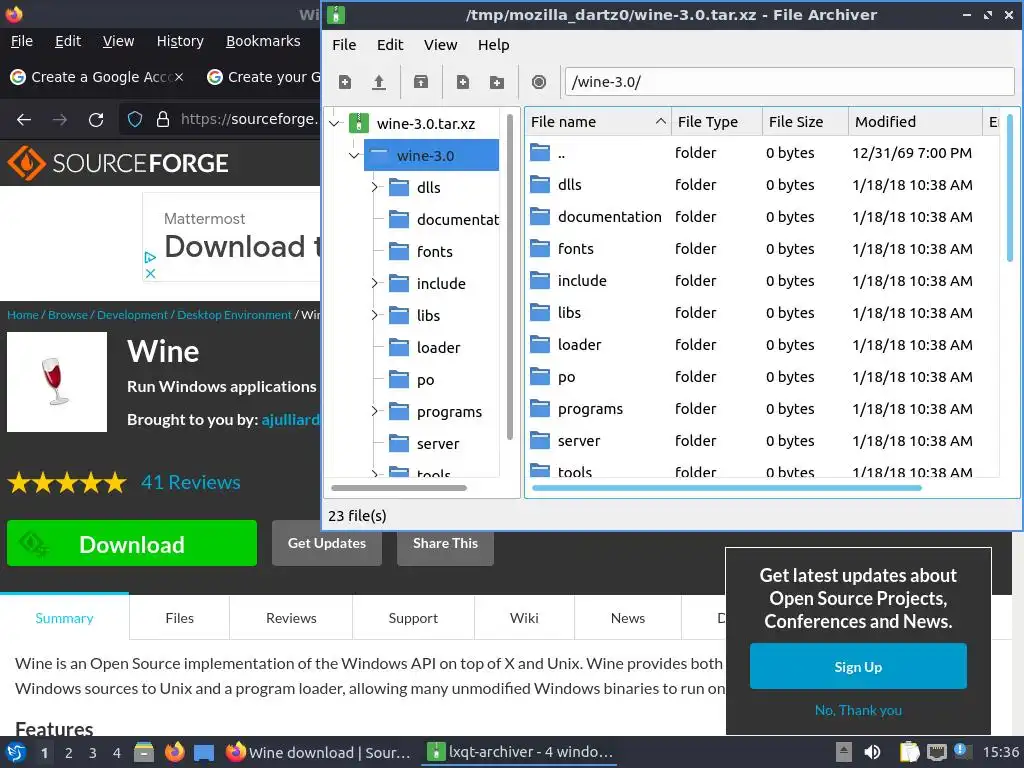Click the /wine-3.0/ path field

tap(790, 82)
